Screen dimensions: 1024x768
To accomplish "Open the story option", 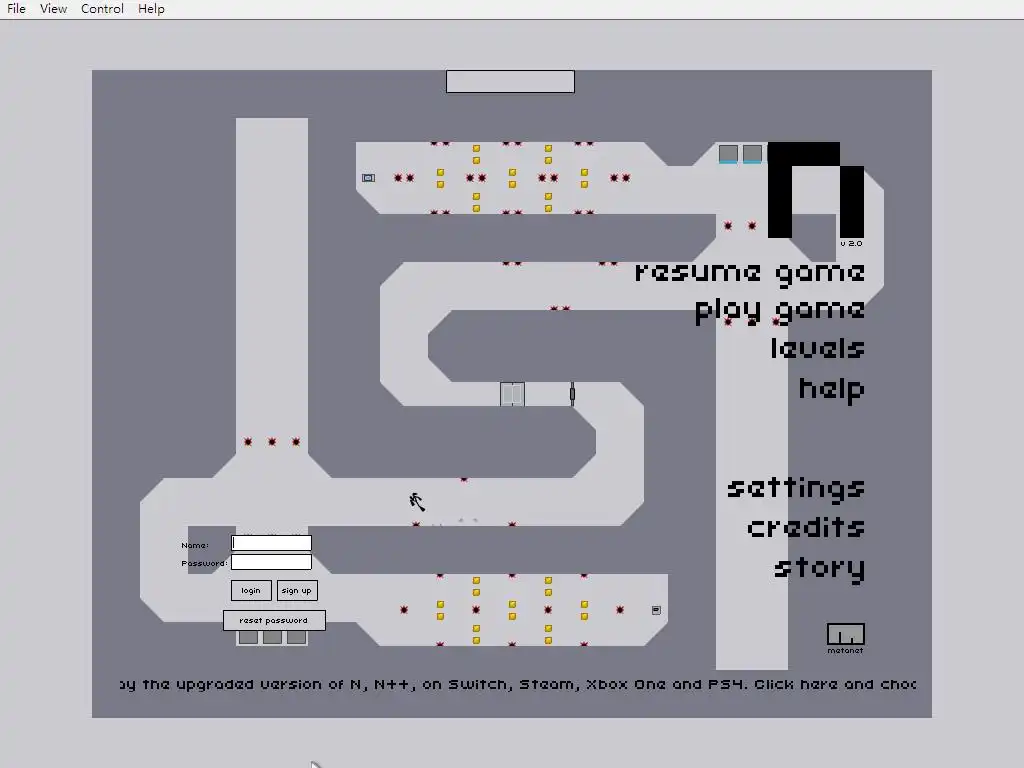I will [820, 569].
